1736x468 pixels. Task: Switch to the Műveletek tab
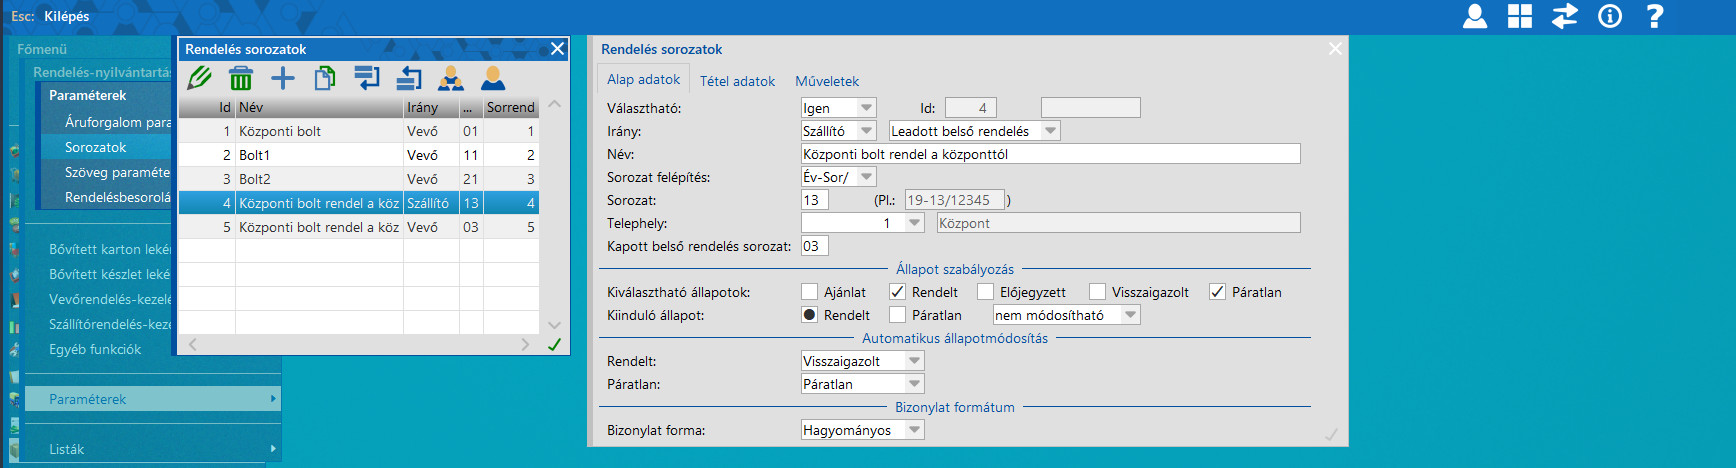point(827,81)
